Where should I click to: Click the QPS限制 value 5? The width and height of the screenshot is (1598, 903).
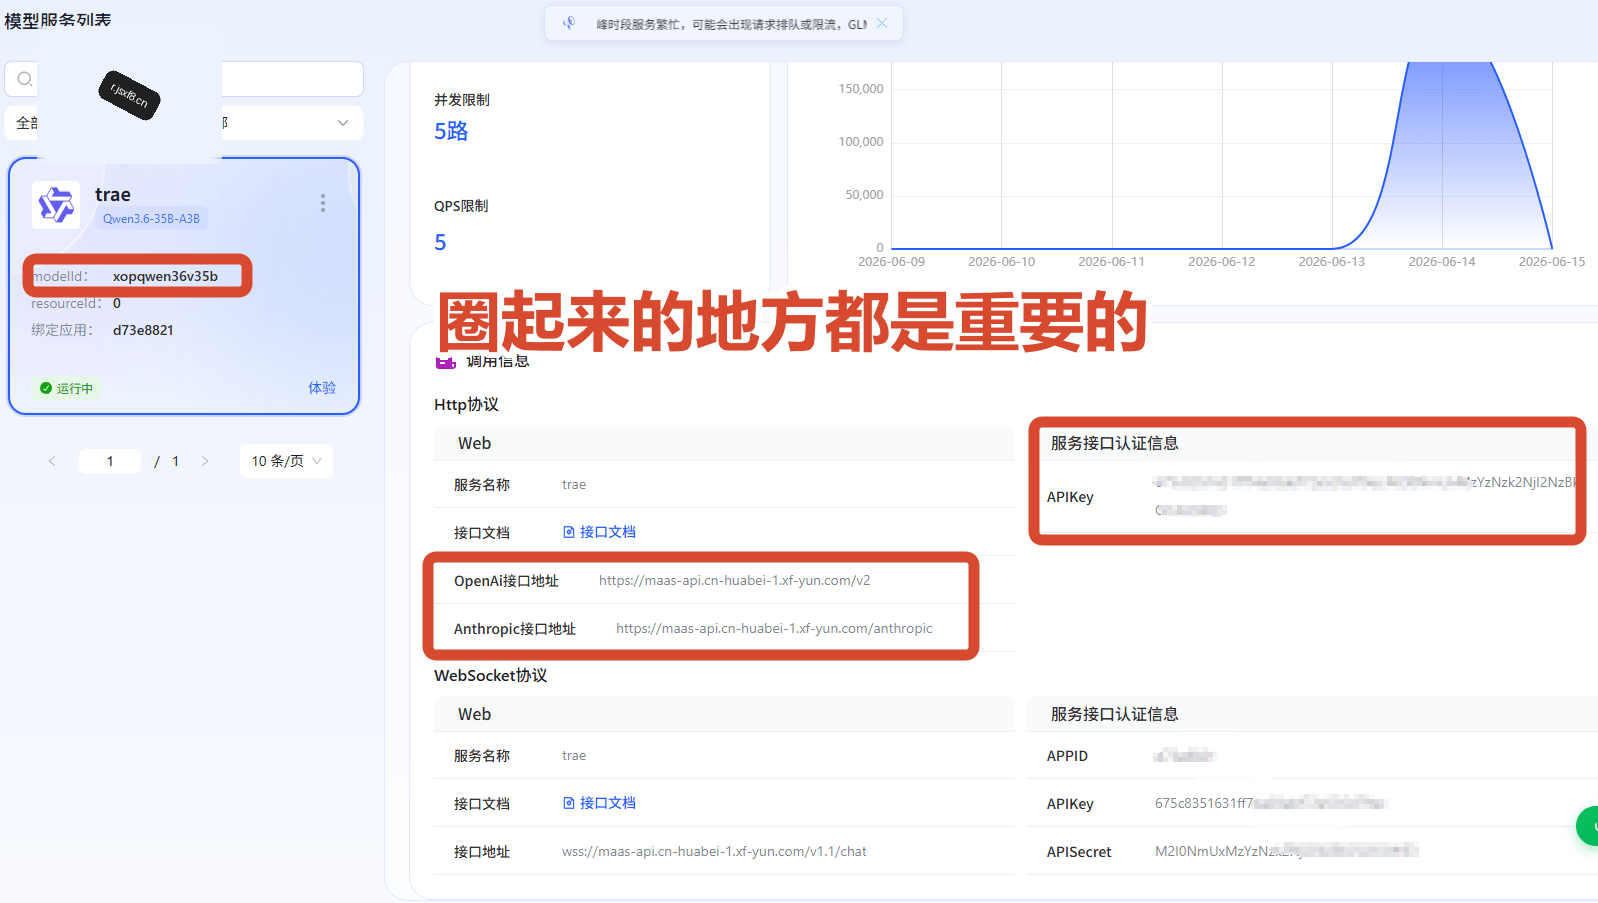pos(440,242)
